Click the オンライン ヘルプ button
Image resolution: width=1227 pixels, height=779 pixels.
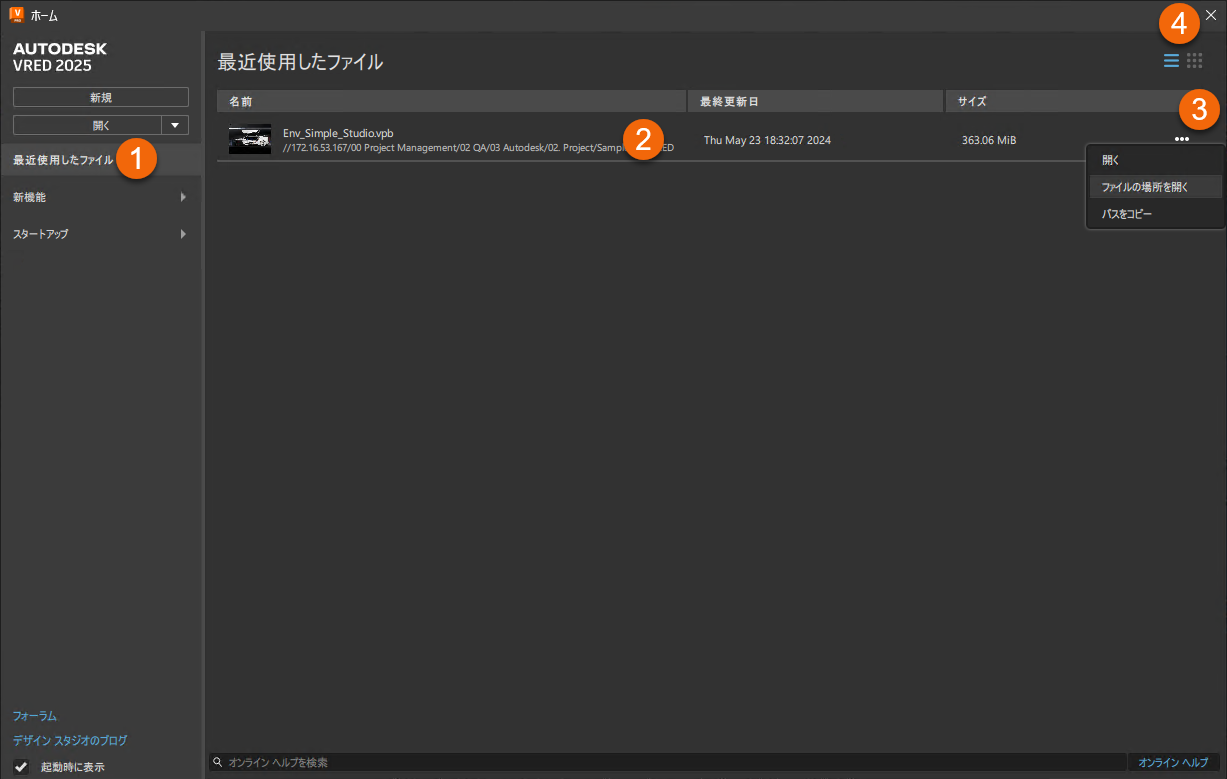1173,762
